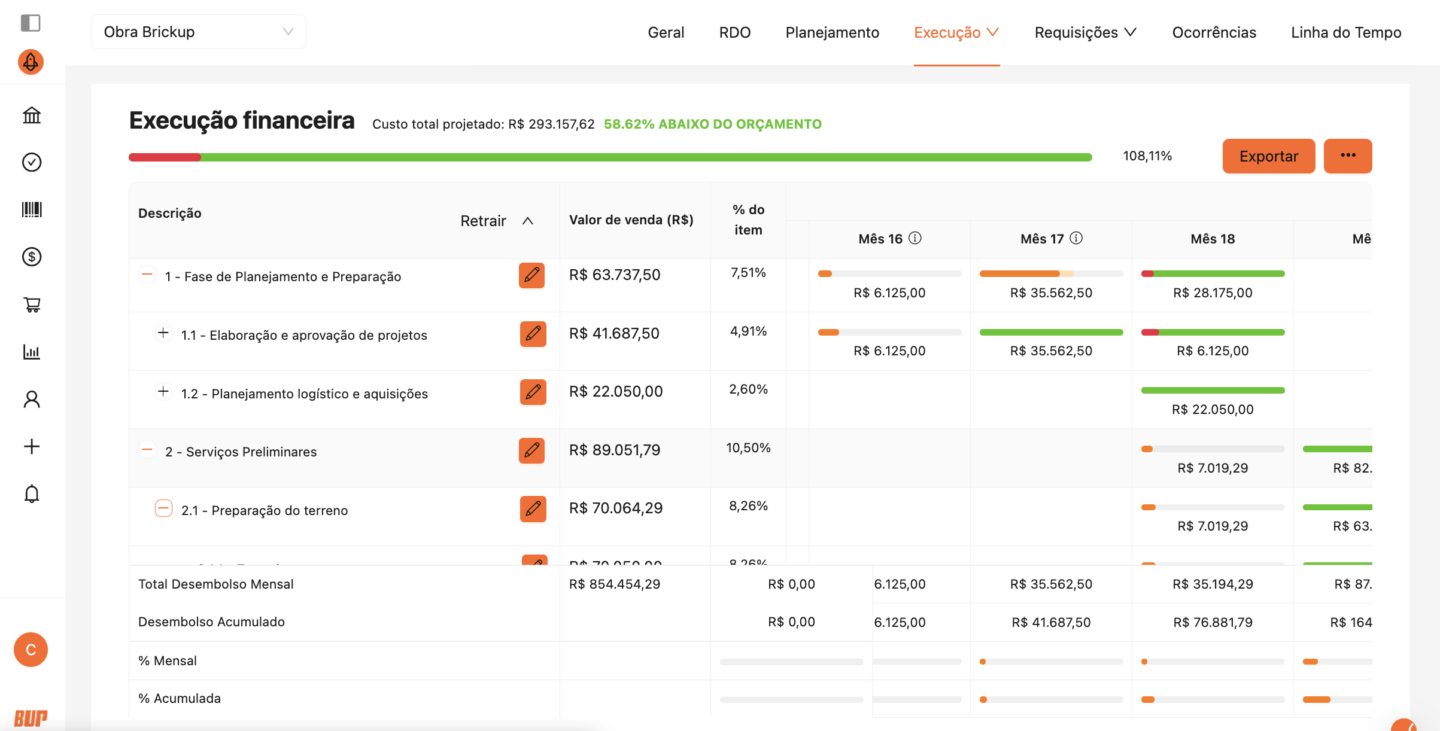Show info icon for Mês 17
The image size is (1440, 731).
click(1076, 238)
